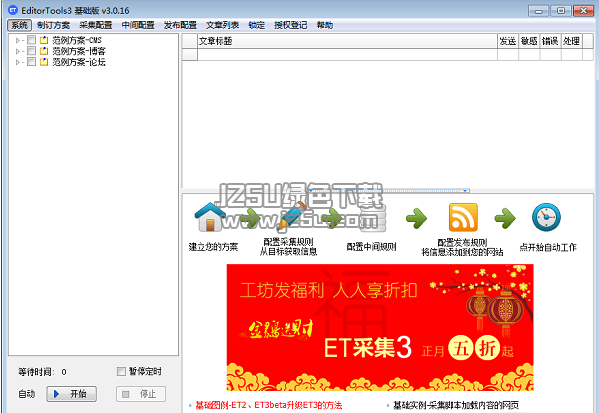This screenshot has height=413, width=599.
Task: Click the 错误 column header
Action: pos(550,41)
